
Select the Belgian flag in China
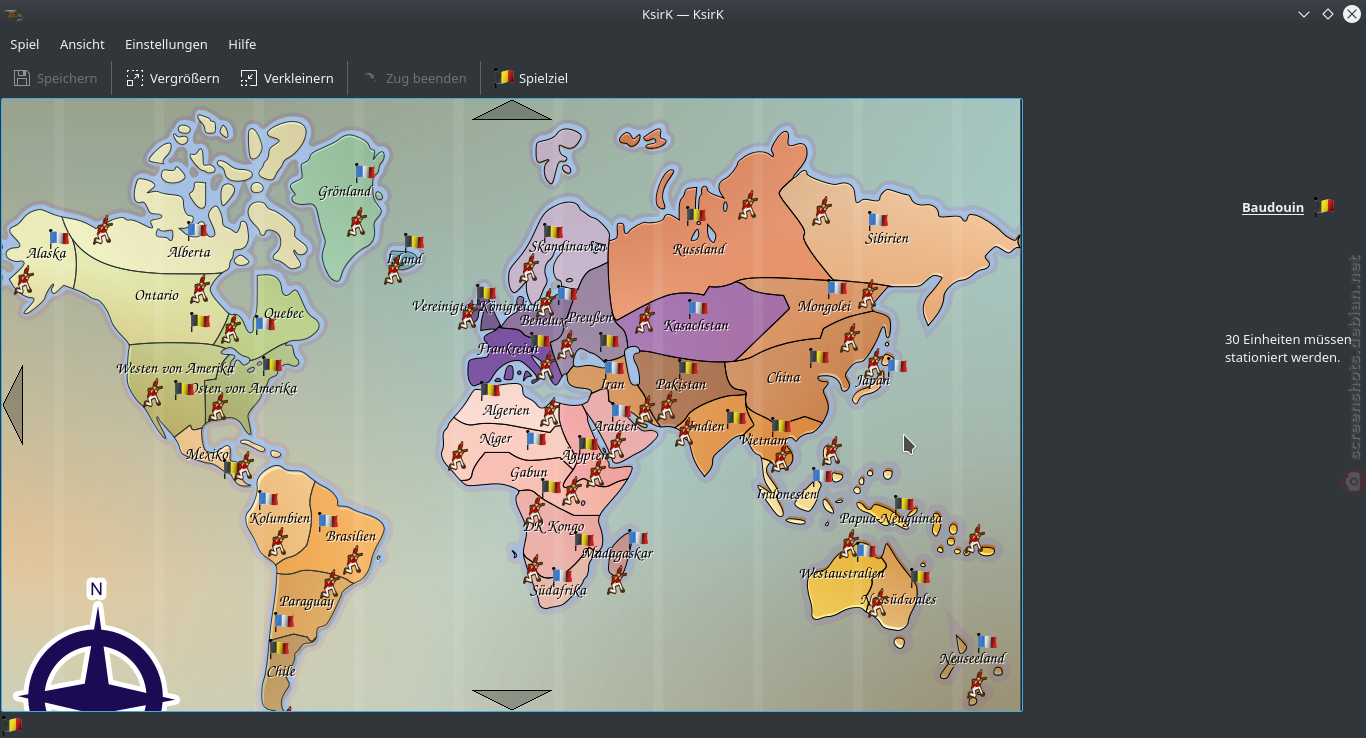[x=819, y=356]
